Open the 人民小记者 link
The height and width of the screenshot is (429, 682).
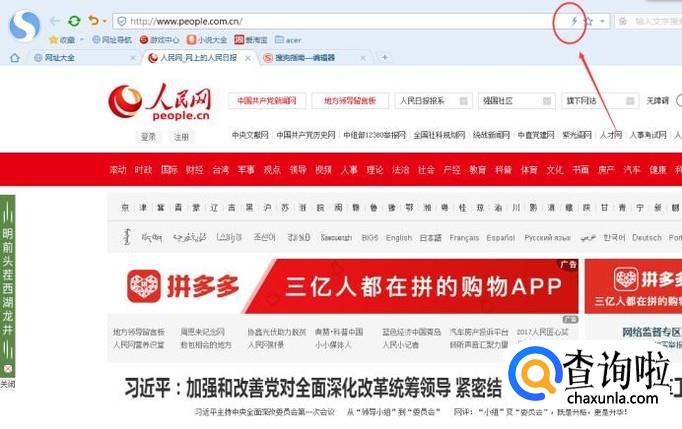[x=401, y=345]
